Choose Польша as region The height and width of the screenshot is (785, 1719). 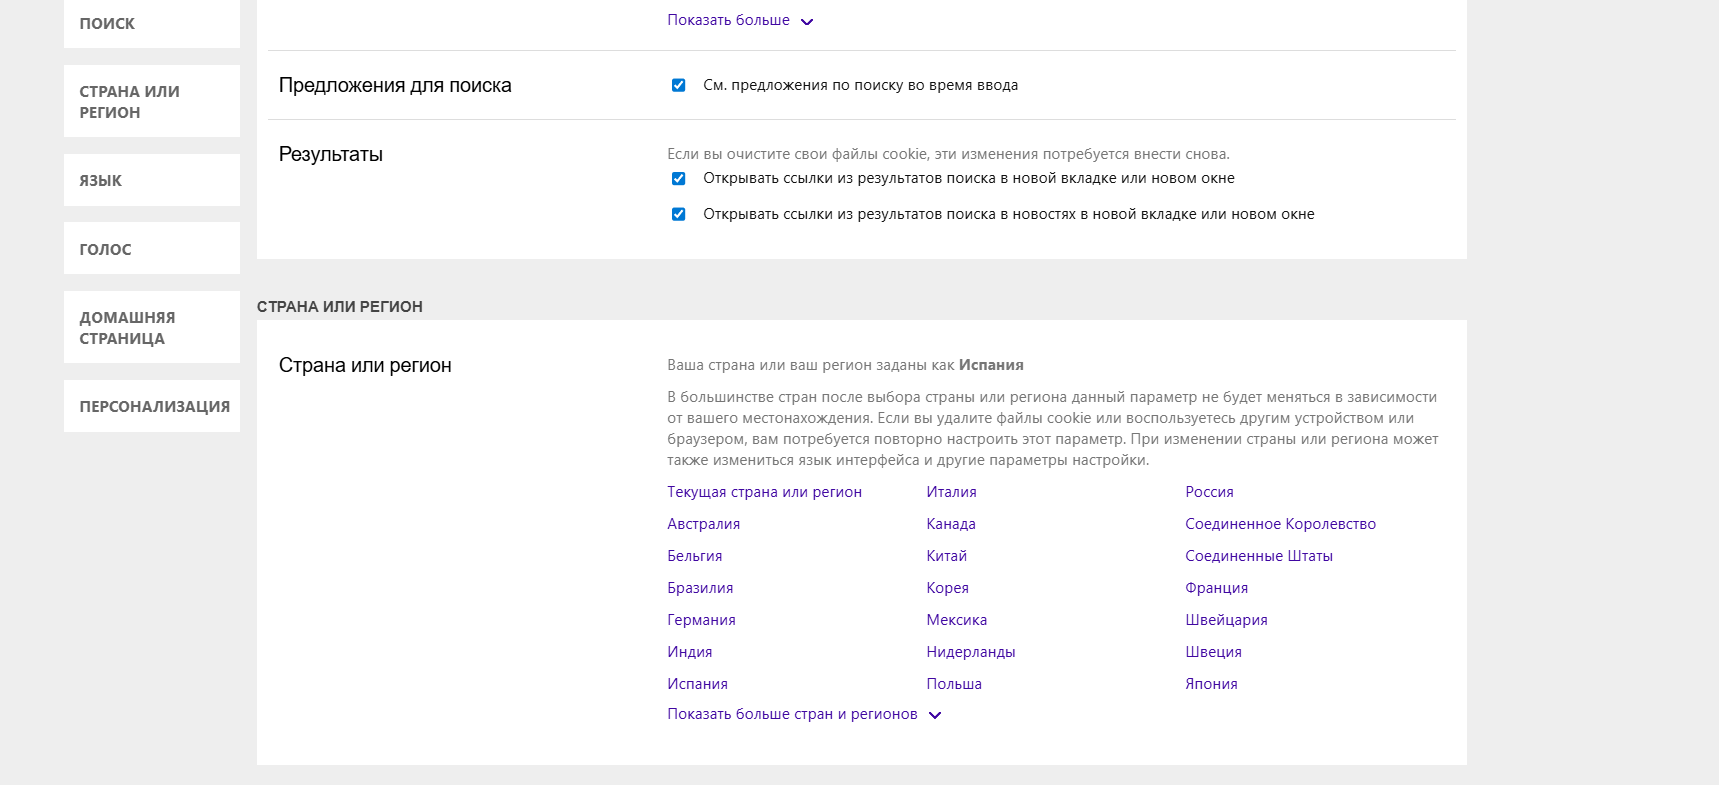[953, 684]
